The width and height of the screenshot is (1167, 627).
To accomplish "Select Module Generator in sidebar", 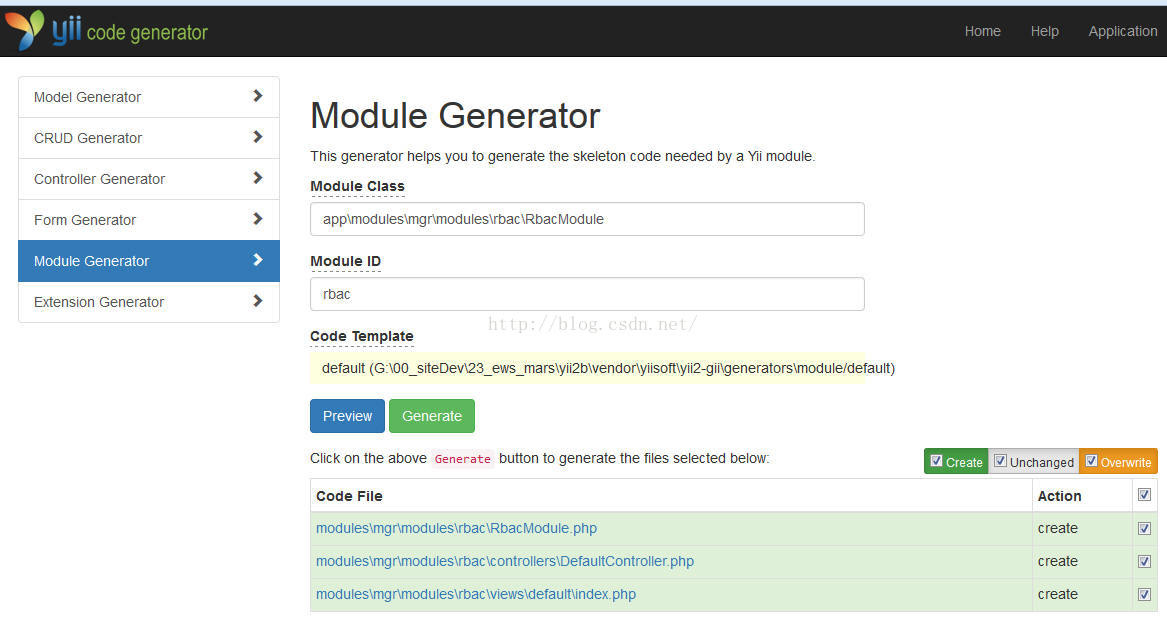I will (x=149, y=261).
